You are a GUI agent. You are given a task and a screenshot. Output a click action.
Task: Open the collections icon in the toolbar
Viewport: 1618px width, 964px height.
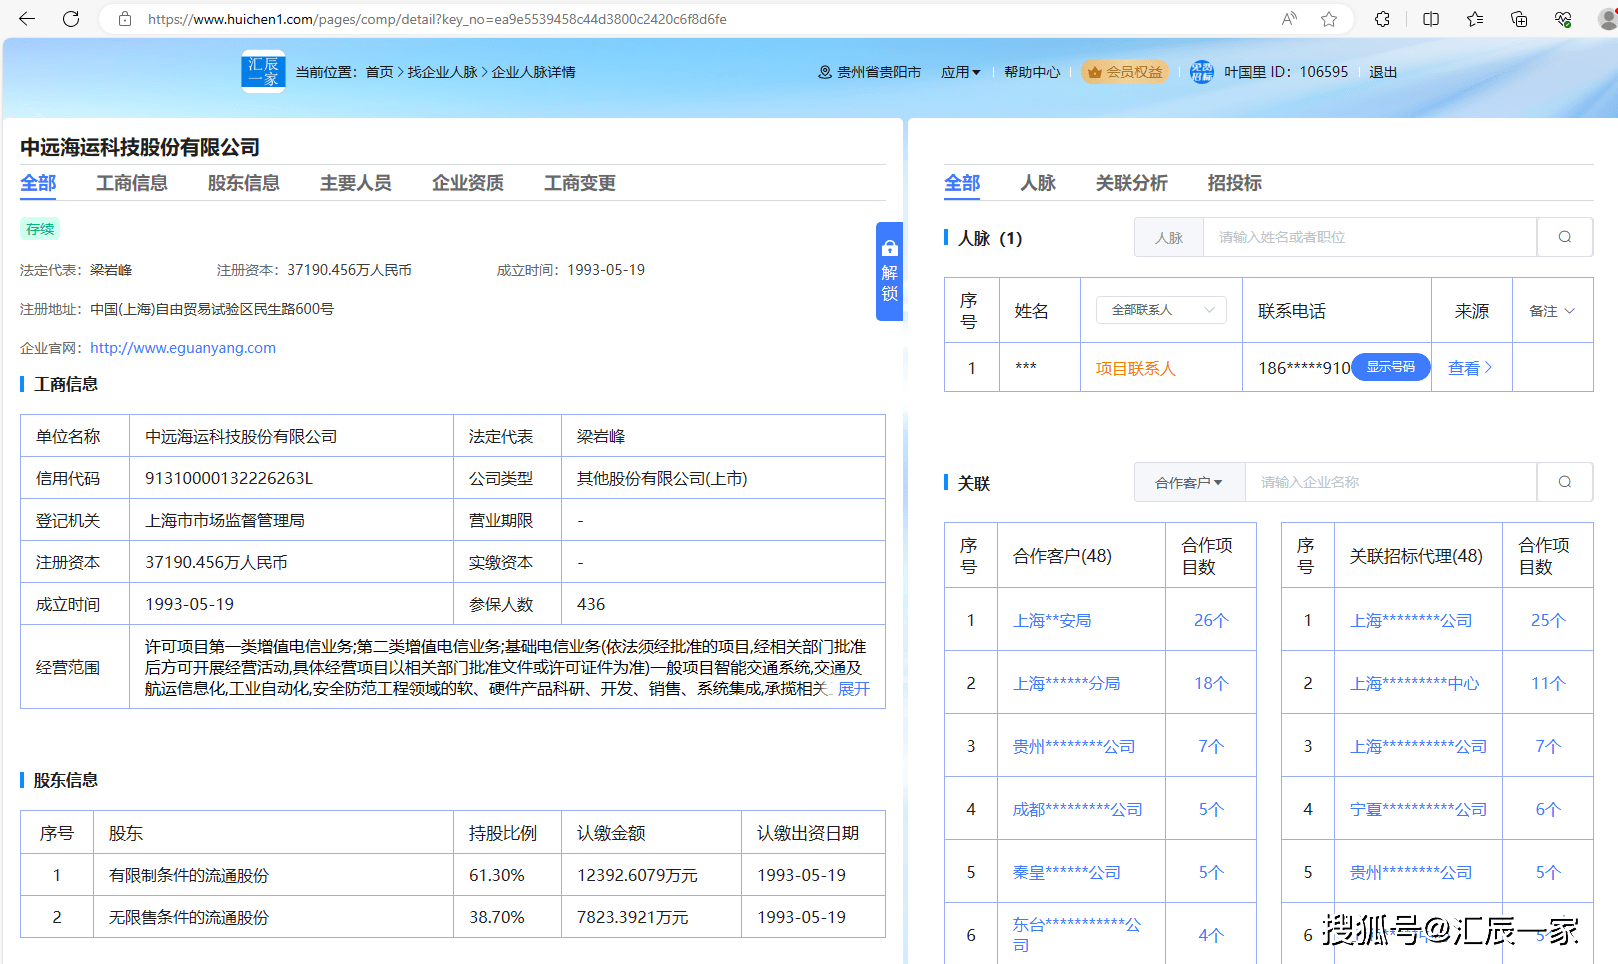[1519, 19]
